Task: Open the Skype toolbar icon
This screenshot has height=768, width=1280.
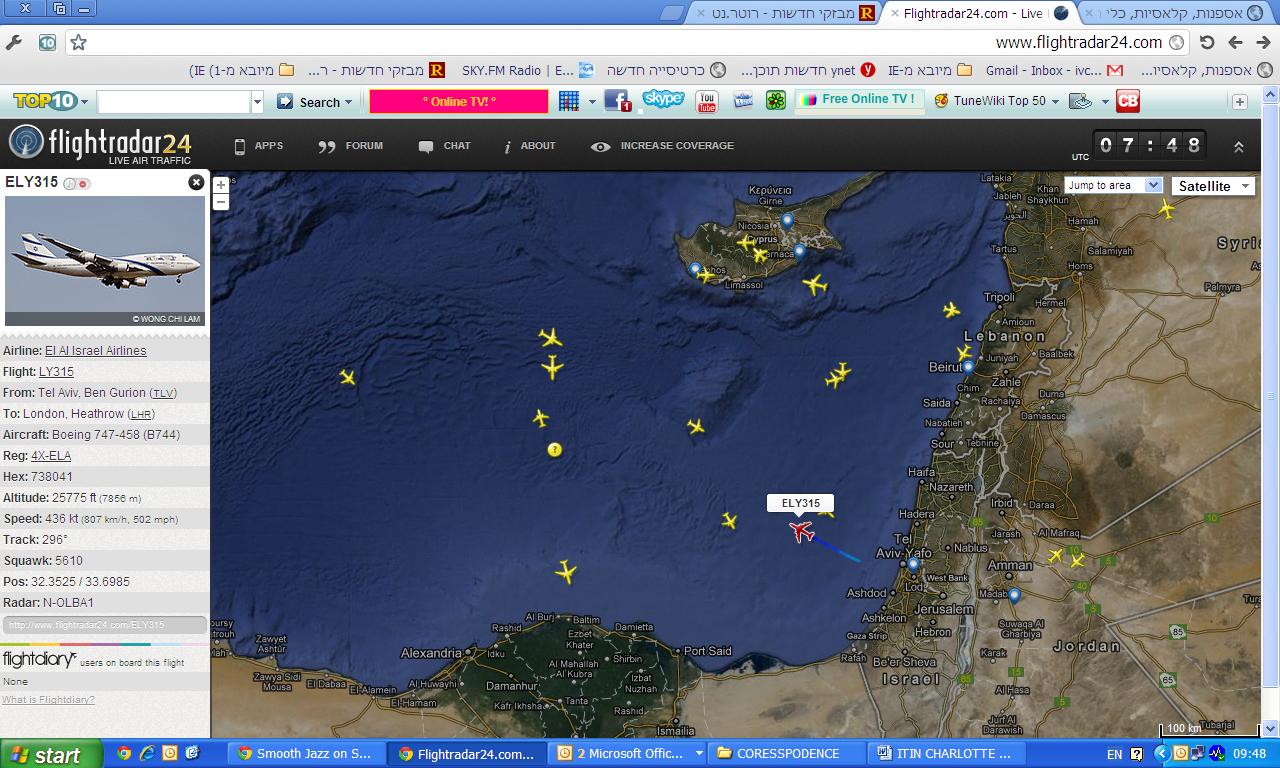Action: (x=663, y=100)
